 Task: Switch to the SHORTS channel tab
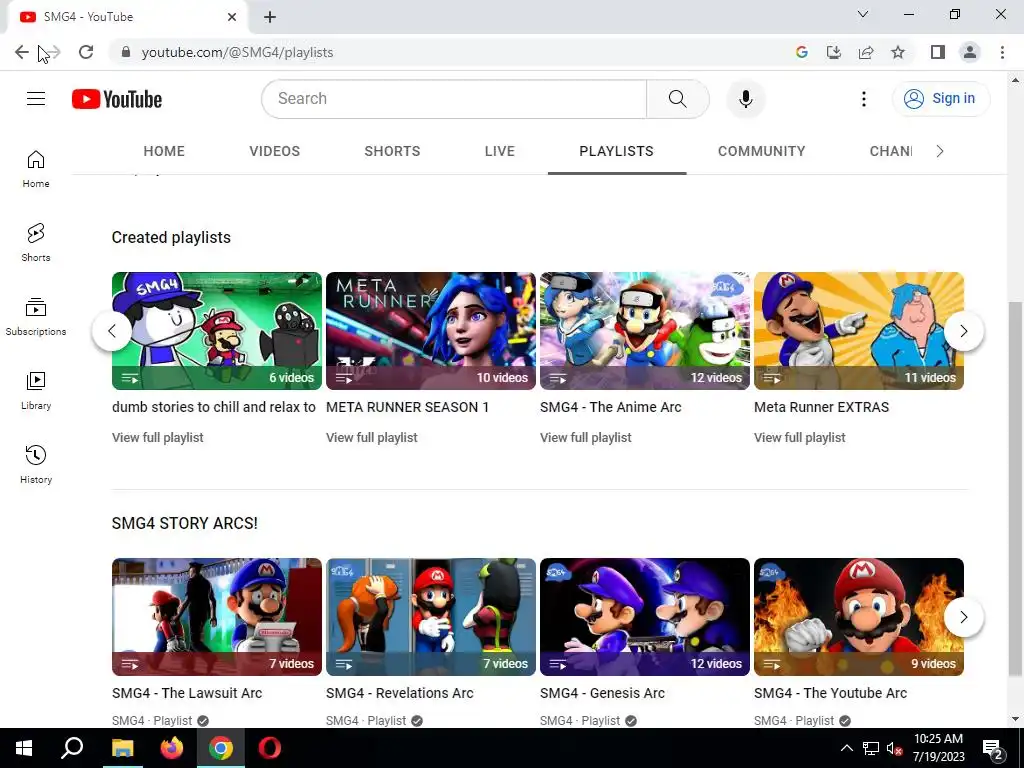pos(392,152)
